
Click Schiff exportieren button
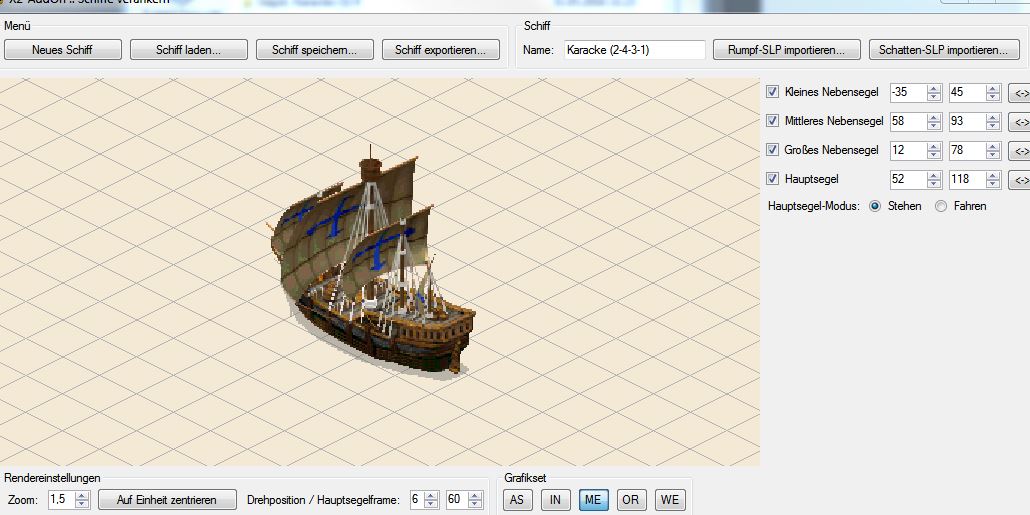coord(440,49)
